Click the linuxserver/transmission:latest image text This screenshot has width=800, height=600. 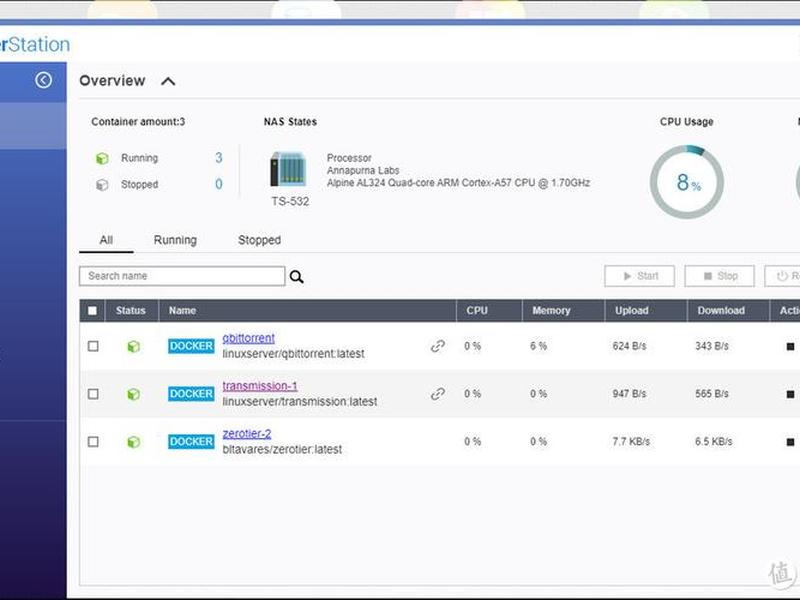click(x=299, y=402)
